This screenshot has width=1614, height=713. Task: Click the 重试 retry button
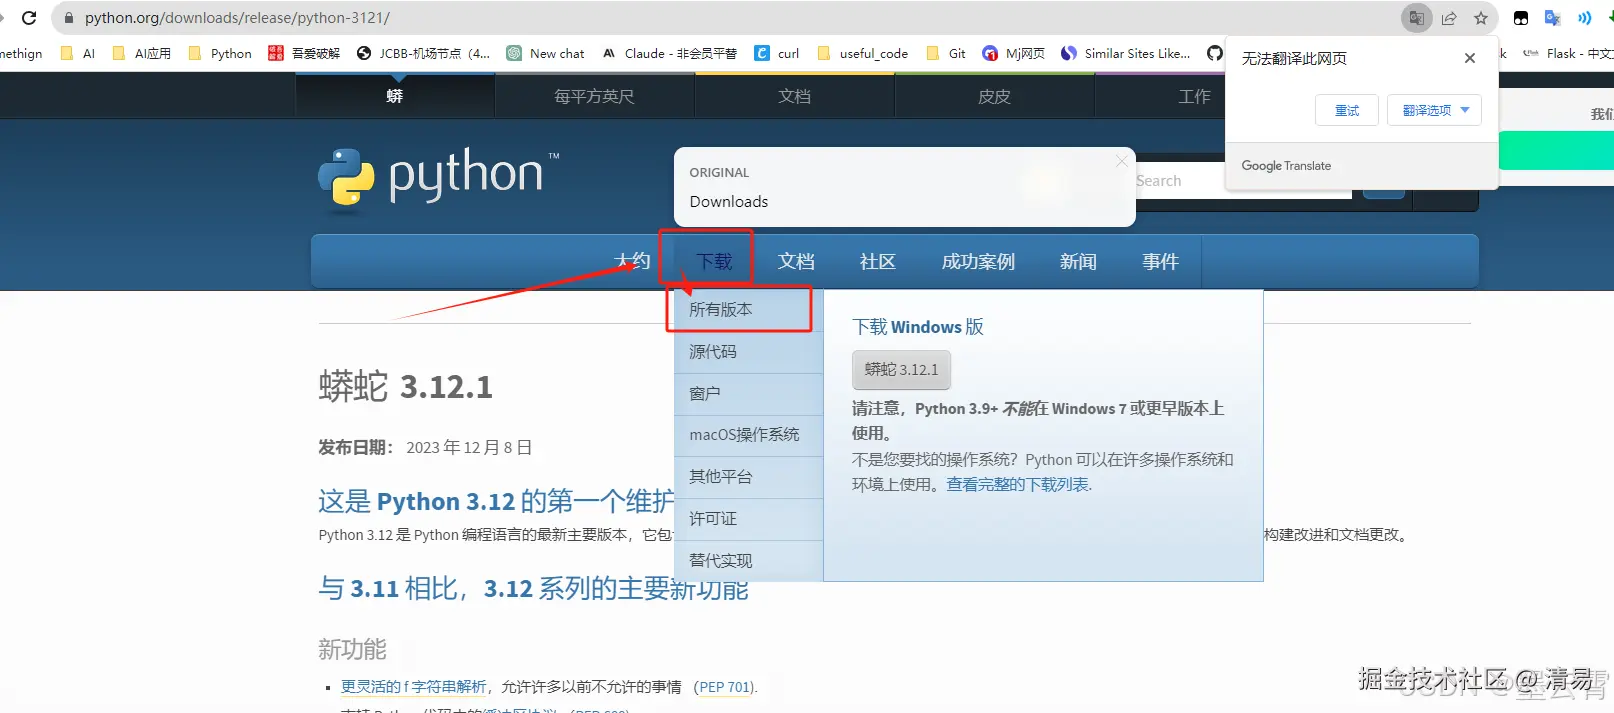click(1347, 110)
